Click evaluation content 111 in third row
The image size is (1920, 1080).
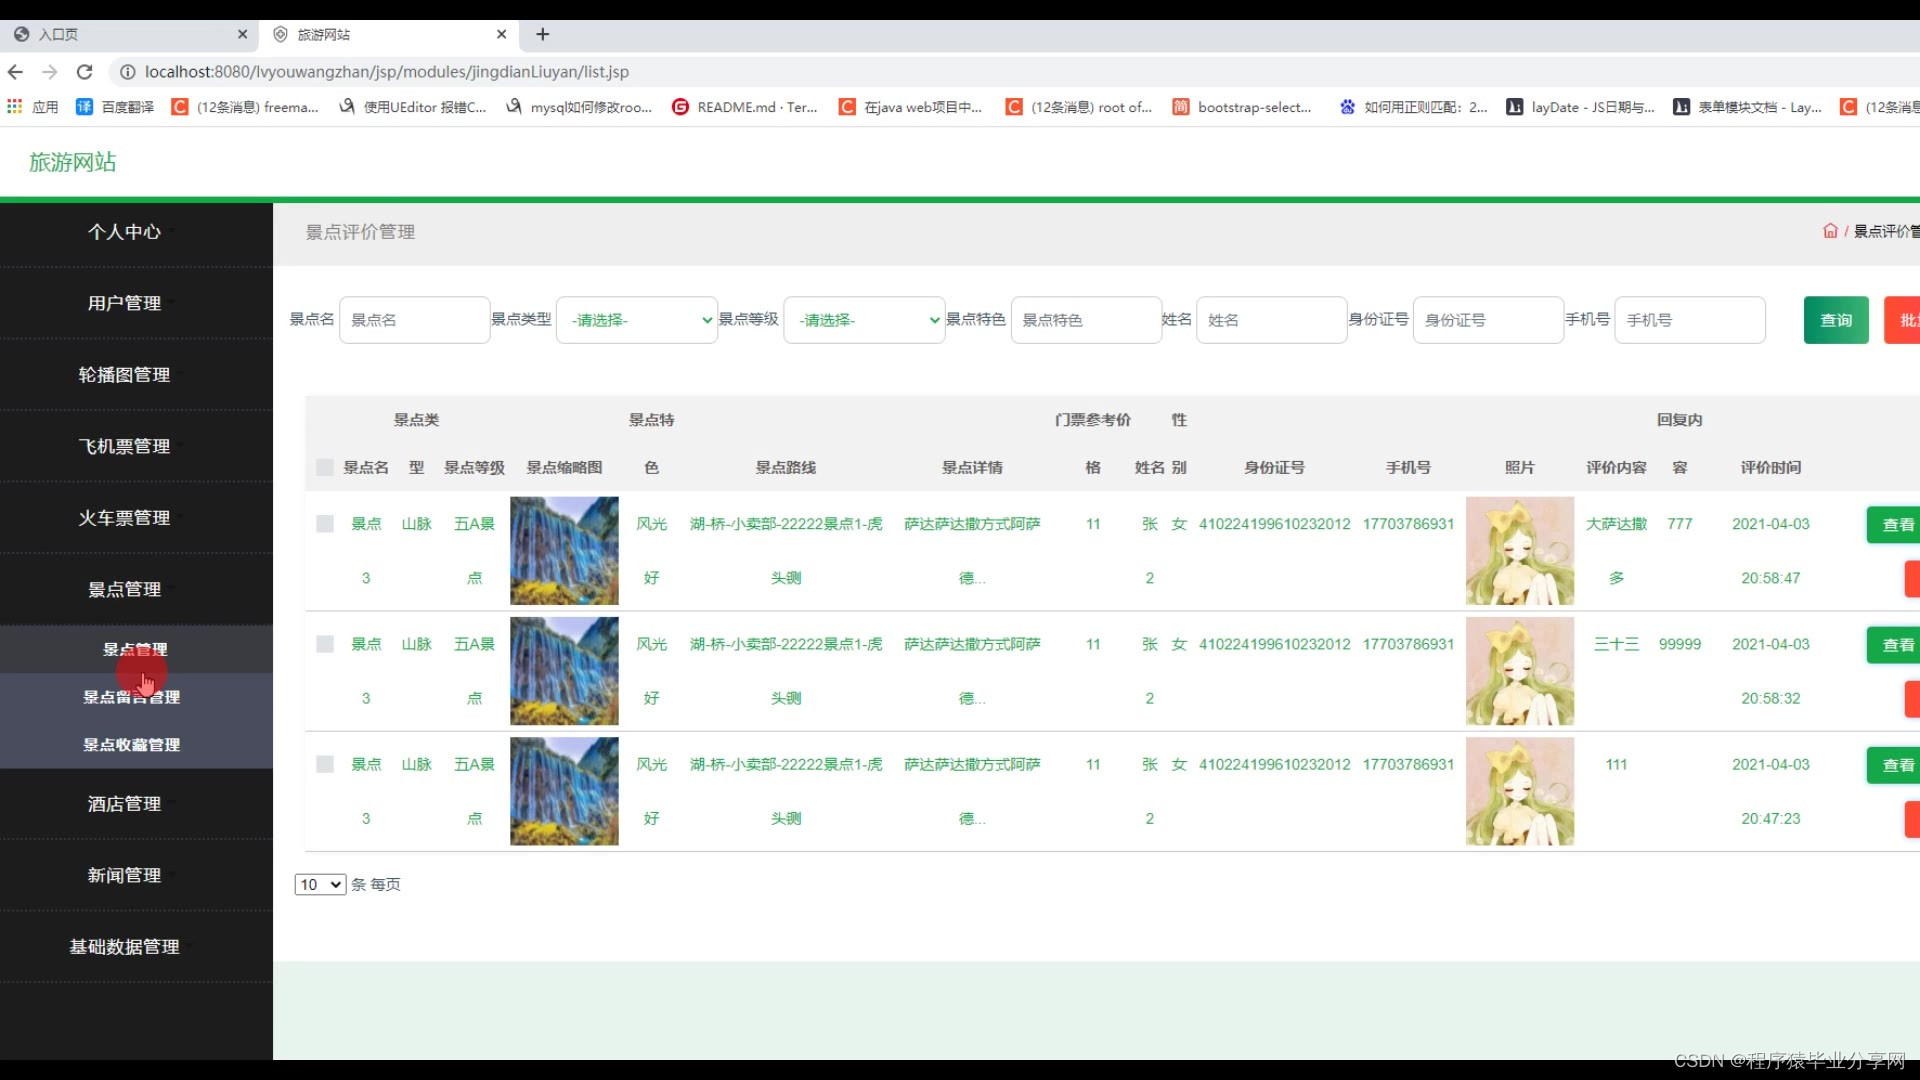1616,764
